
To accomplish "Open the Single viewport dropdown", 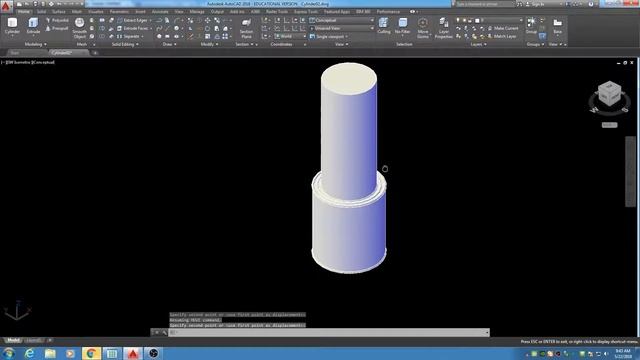I will click(x=329, y=36).
